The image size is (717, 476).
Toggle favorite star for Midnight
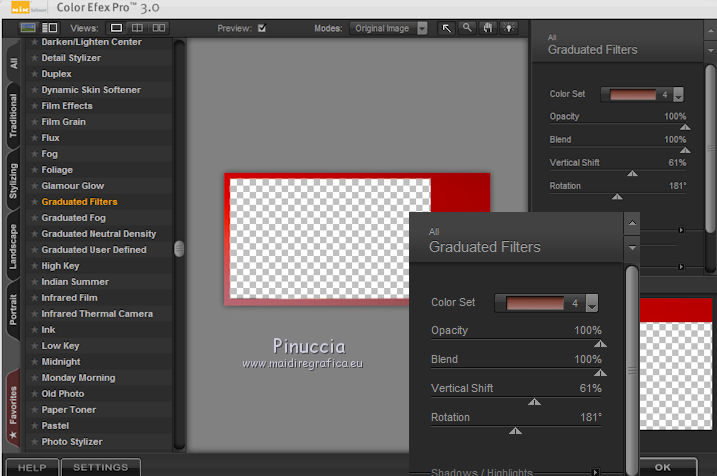point(34,362)
